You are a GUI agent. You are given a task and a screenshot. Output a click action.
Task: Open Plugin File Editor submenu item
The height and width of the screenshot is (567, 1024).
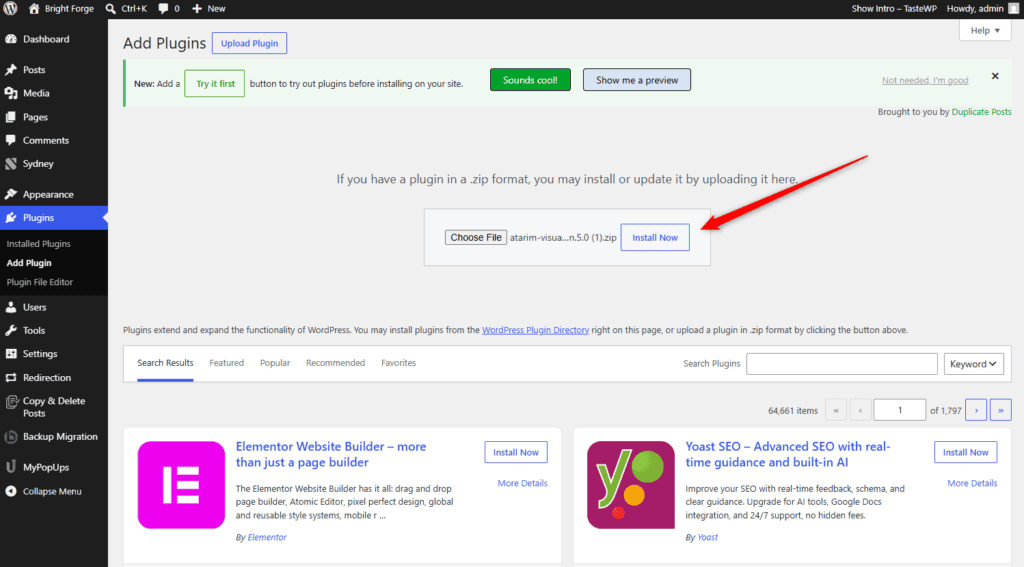[x=40, y=282]
